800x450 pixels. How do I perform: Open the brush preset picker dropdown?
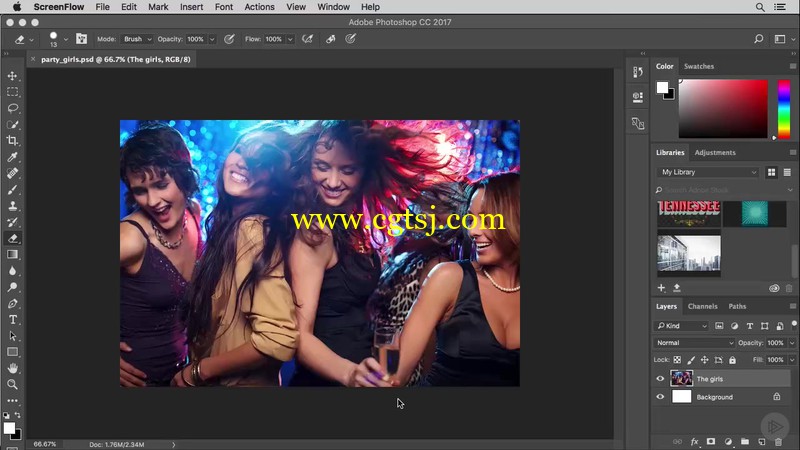(x=66, y=39)
